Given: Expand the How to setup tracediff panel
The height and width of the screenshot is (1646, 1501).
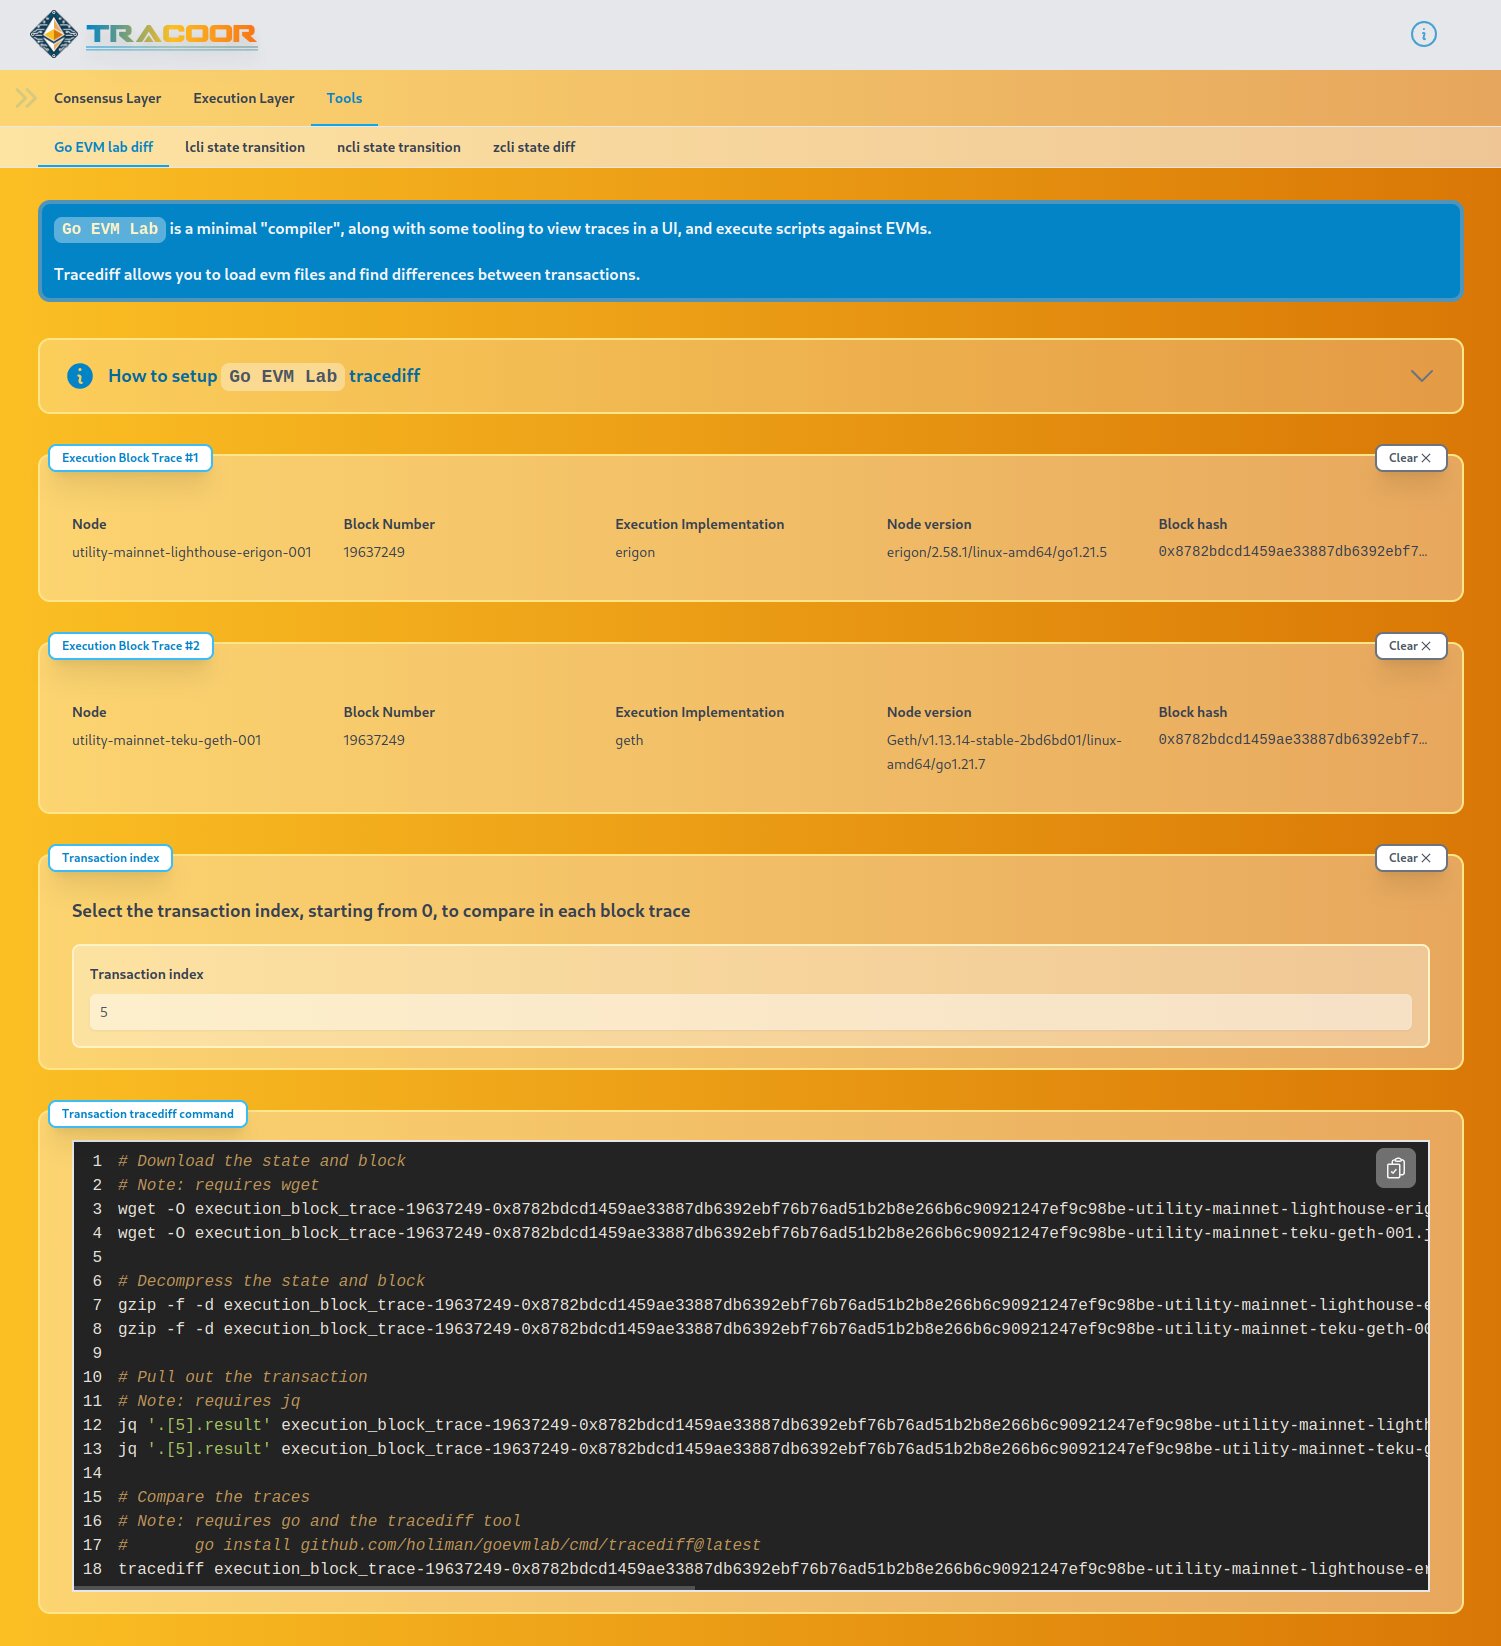Looking at the screenshot, I should tap(264, 376).
